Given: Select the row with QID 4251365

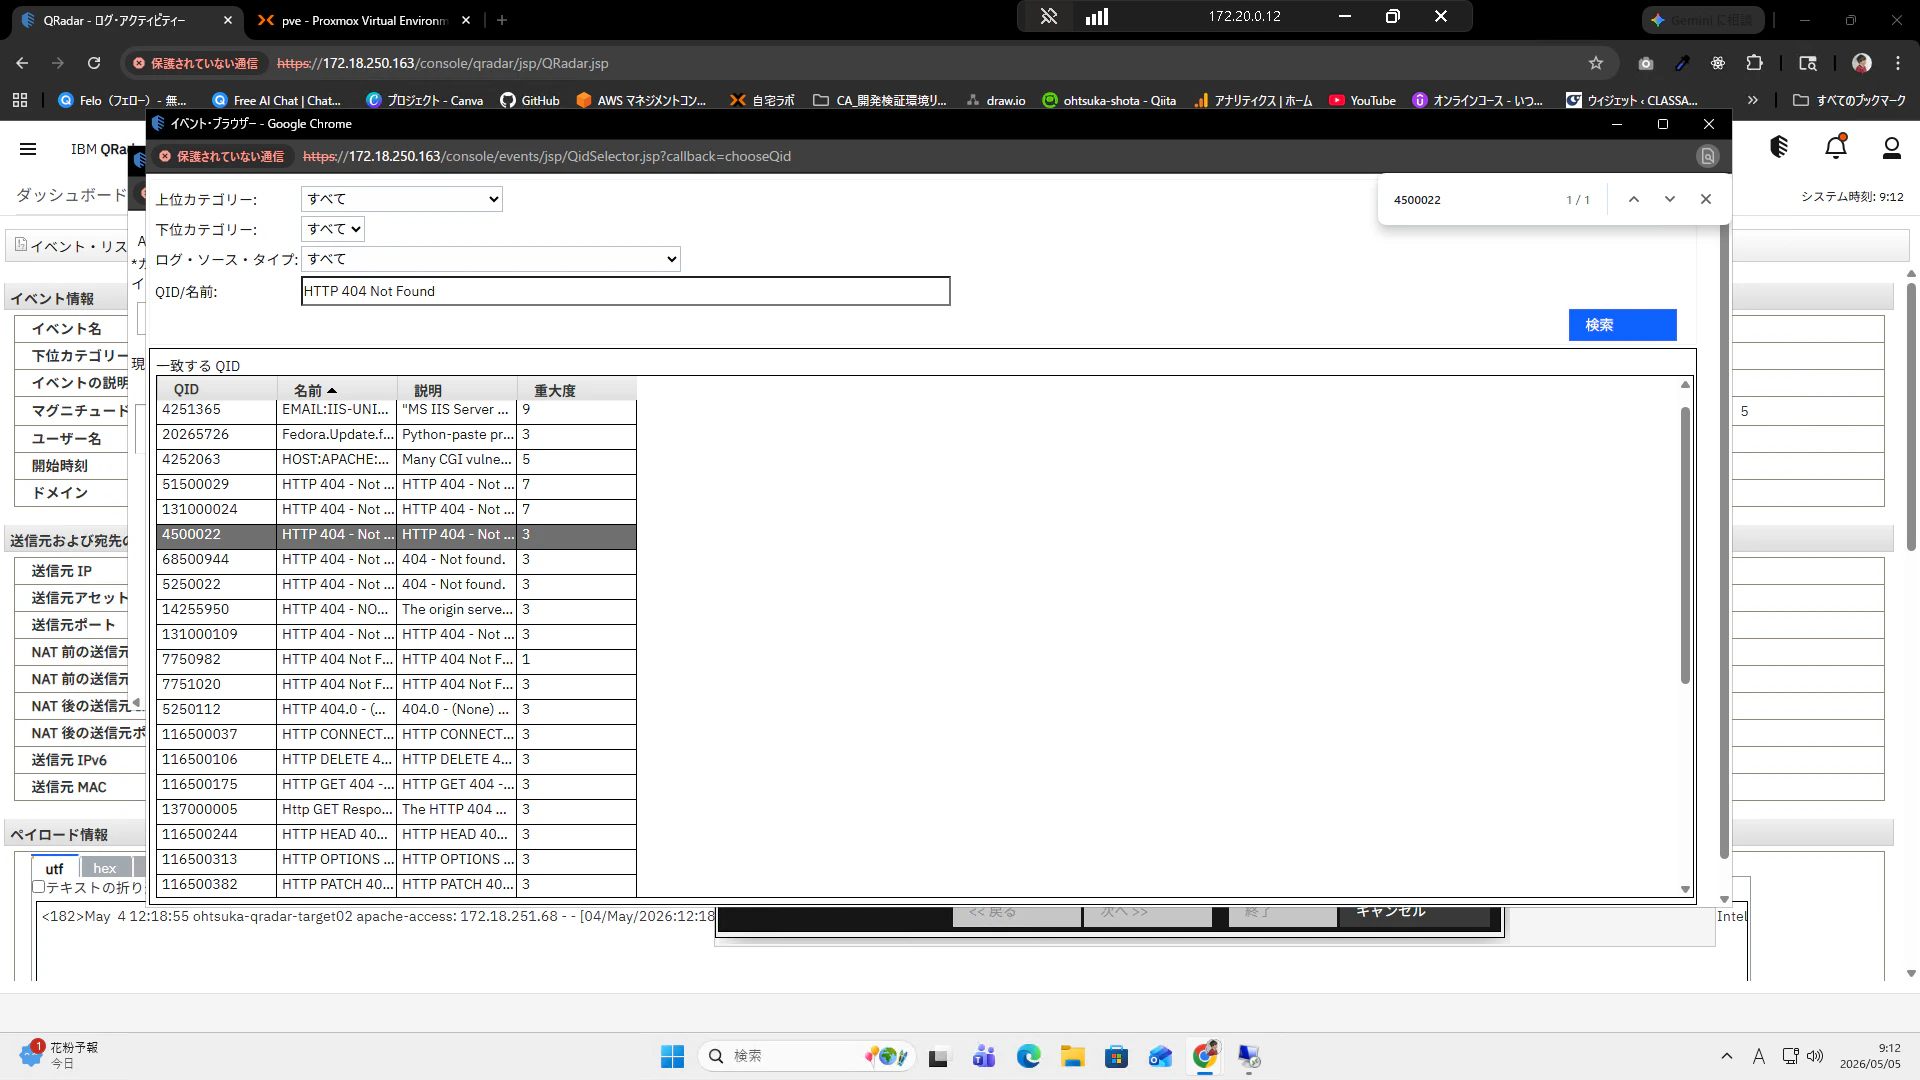Looking at the screenshot, I should point(396,410).
